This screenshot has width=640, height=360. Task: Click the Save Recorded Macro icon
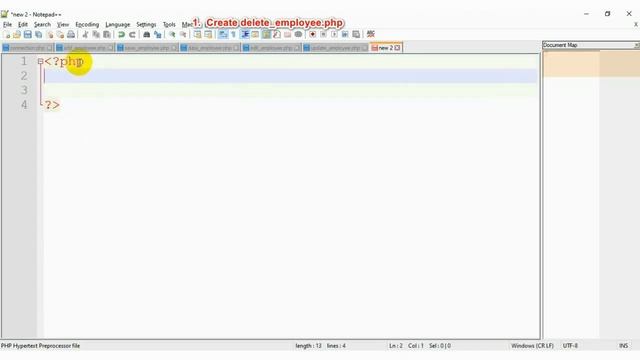tap(356, 35)
